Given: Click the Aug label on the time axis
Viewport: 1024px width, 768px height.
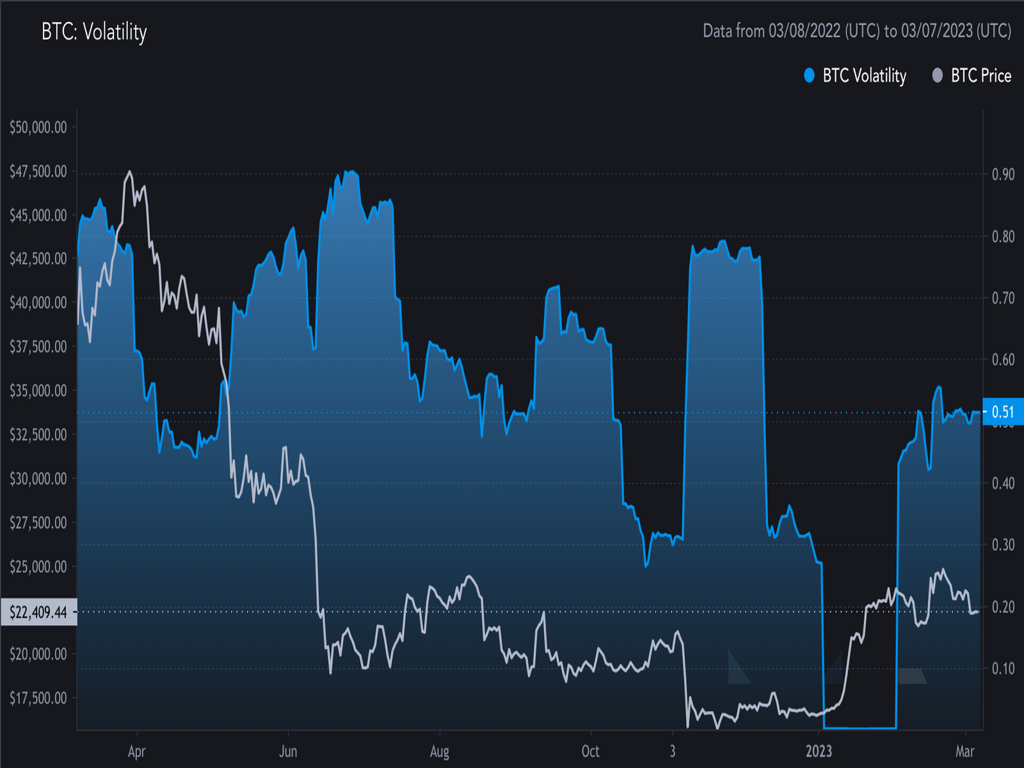Looking at the screenshot, I should (x=438, y=749).
